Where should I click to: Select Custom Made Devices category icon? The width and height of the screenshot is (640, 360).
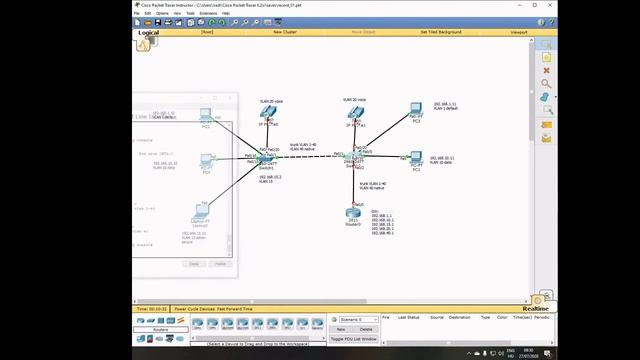(x=169, y=338)
